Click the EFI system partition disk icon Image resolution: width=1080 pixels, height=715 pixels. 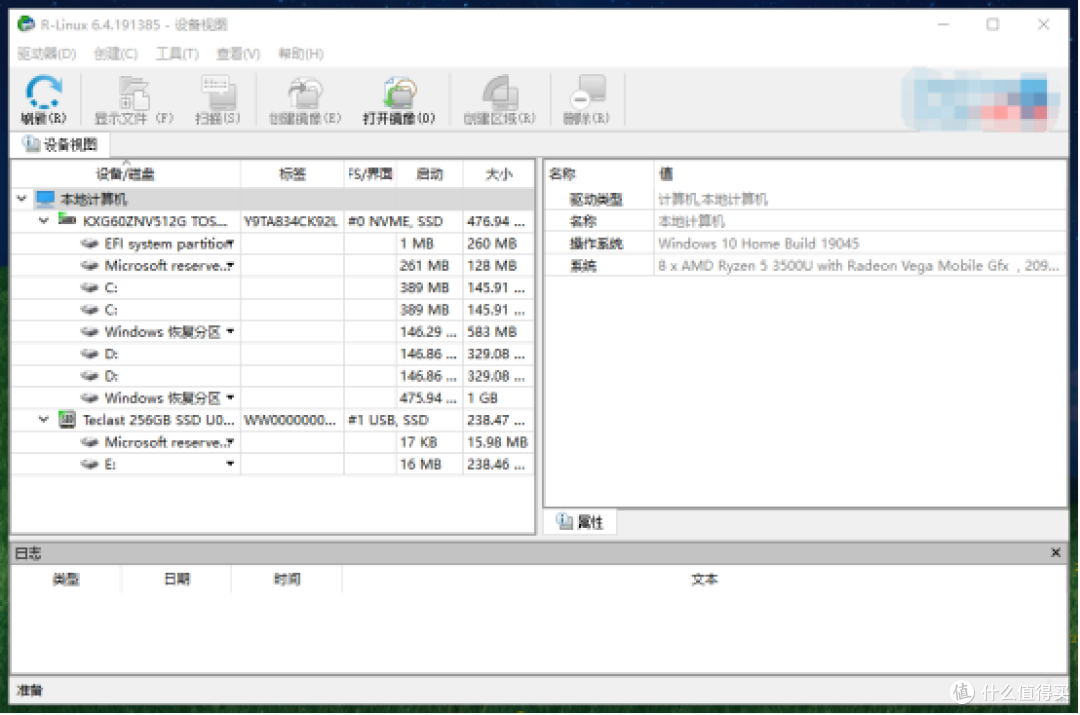pyautogui.click(x=90, y=243)
